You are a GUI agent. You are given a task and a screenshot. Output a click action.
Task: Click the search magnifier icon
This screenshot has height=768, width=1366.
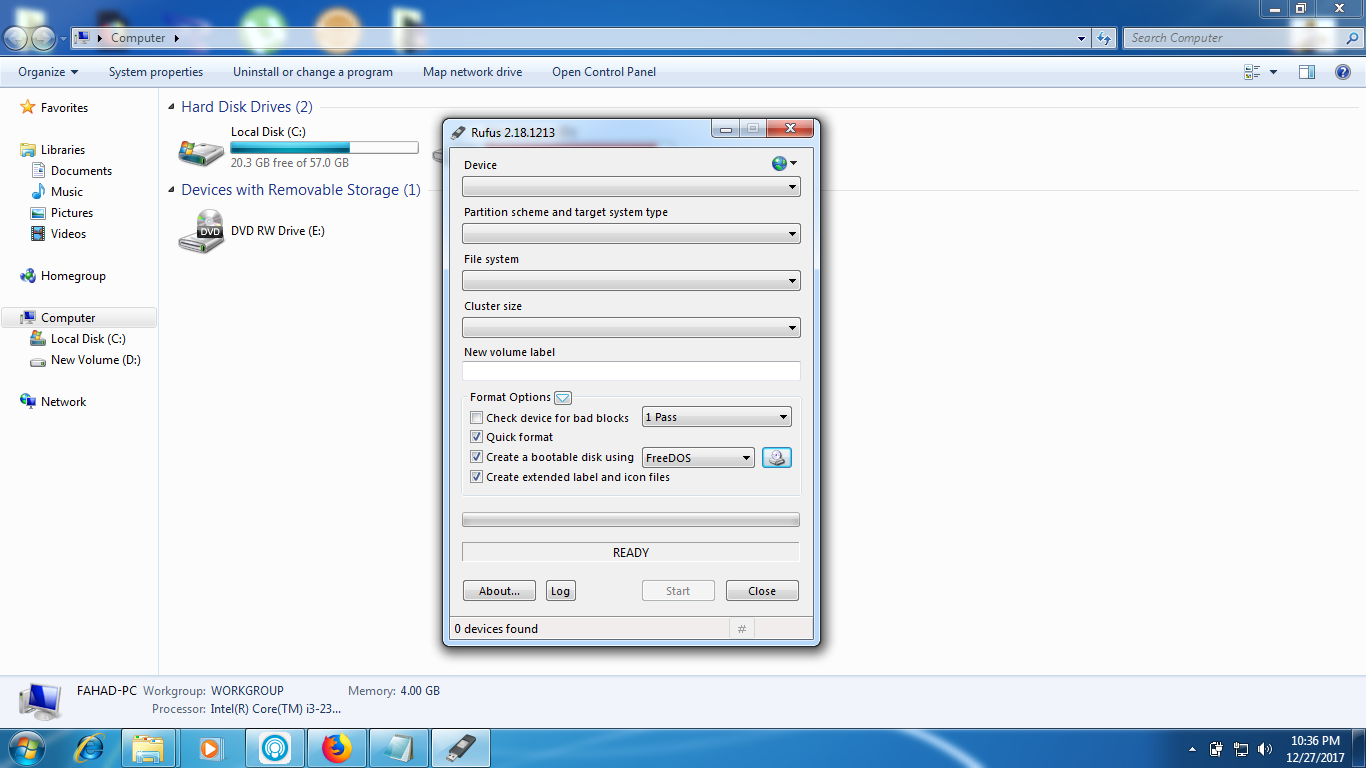click(1352, 38)
